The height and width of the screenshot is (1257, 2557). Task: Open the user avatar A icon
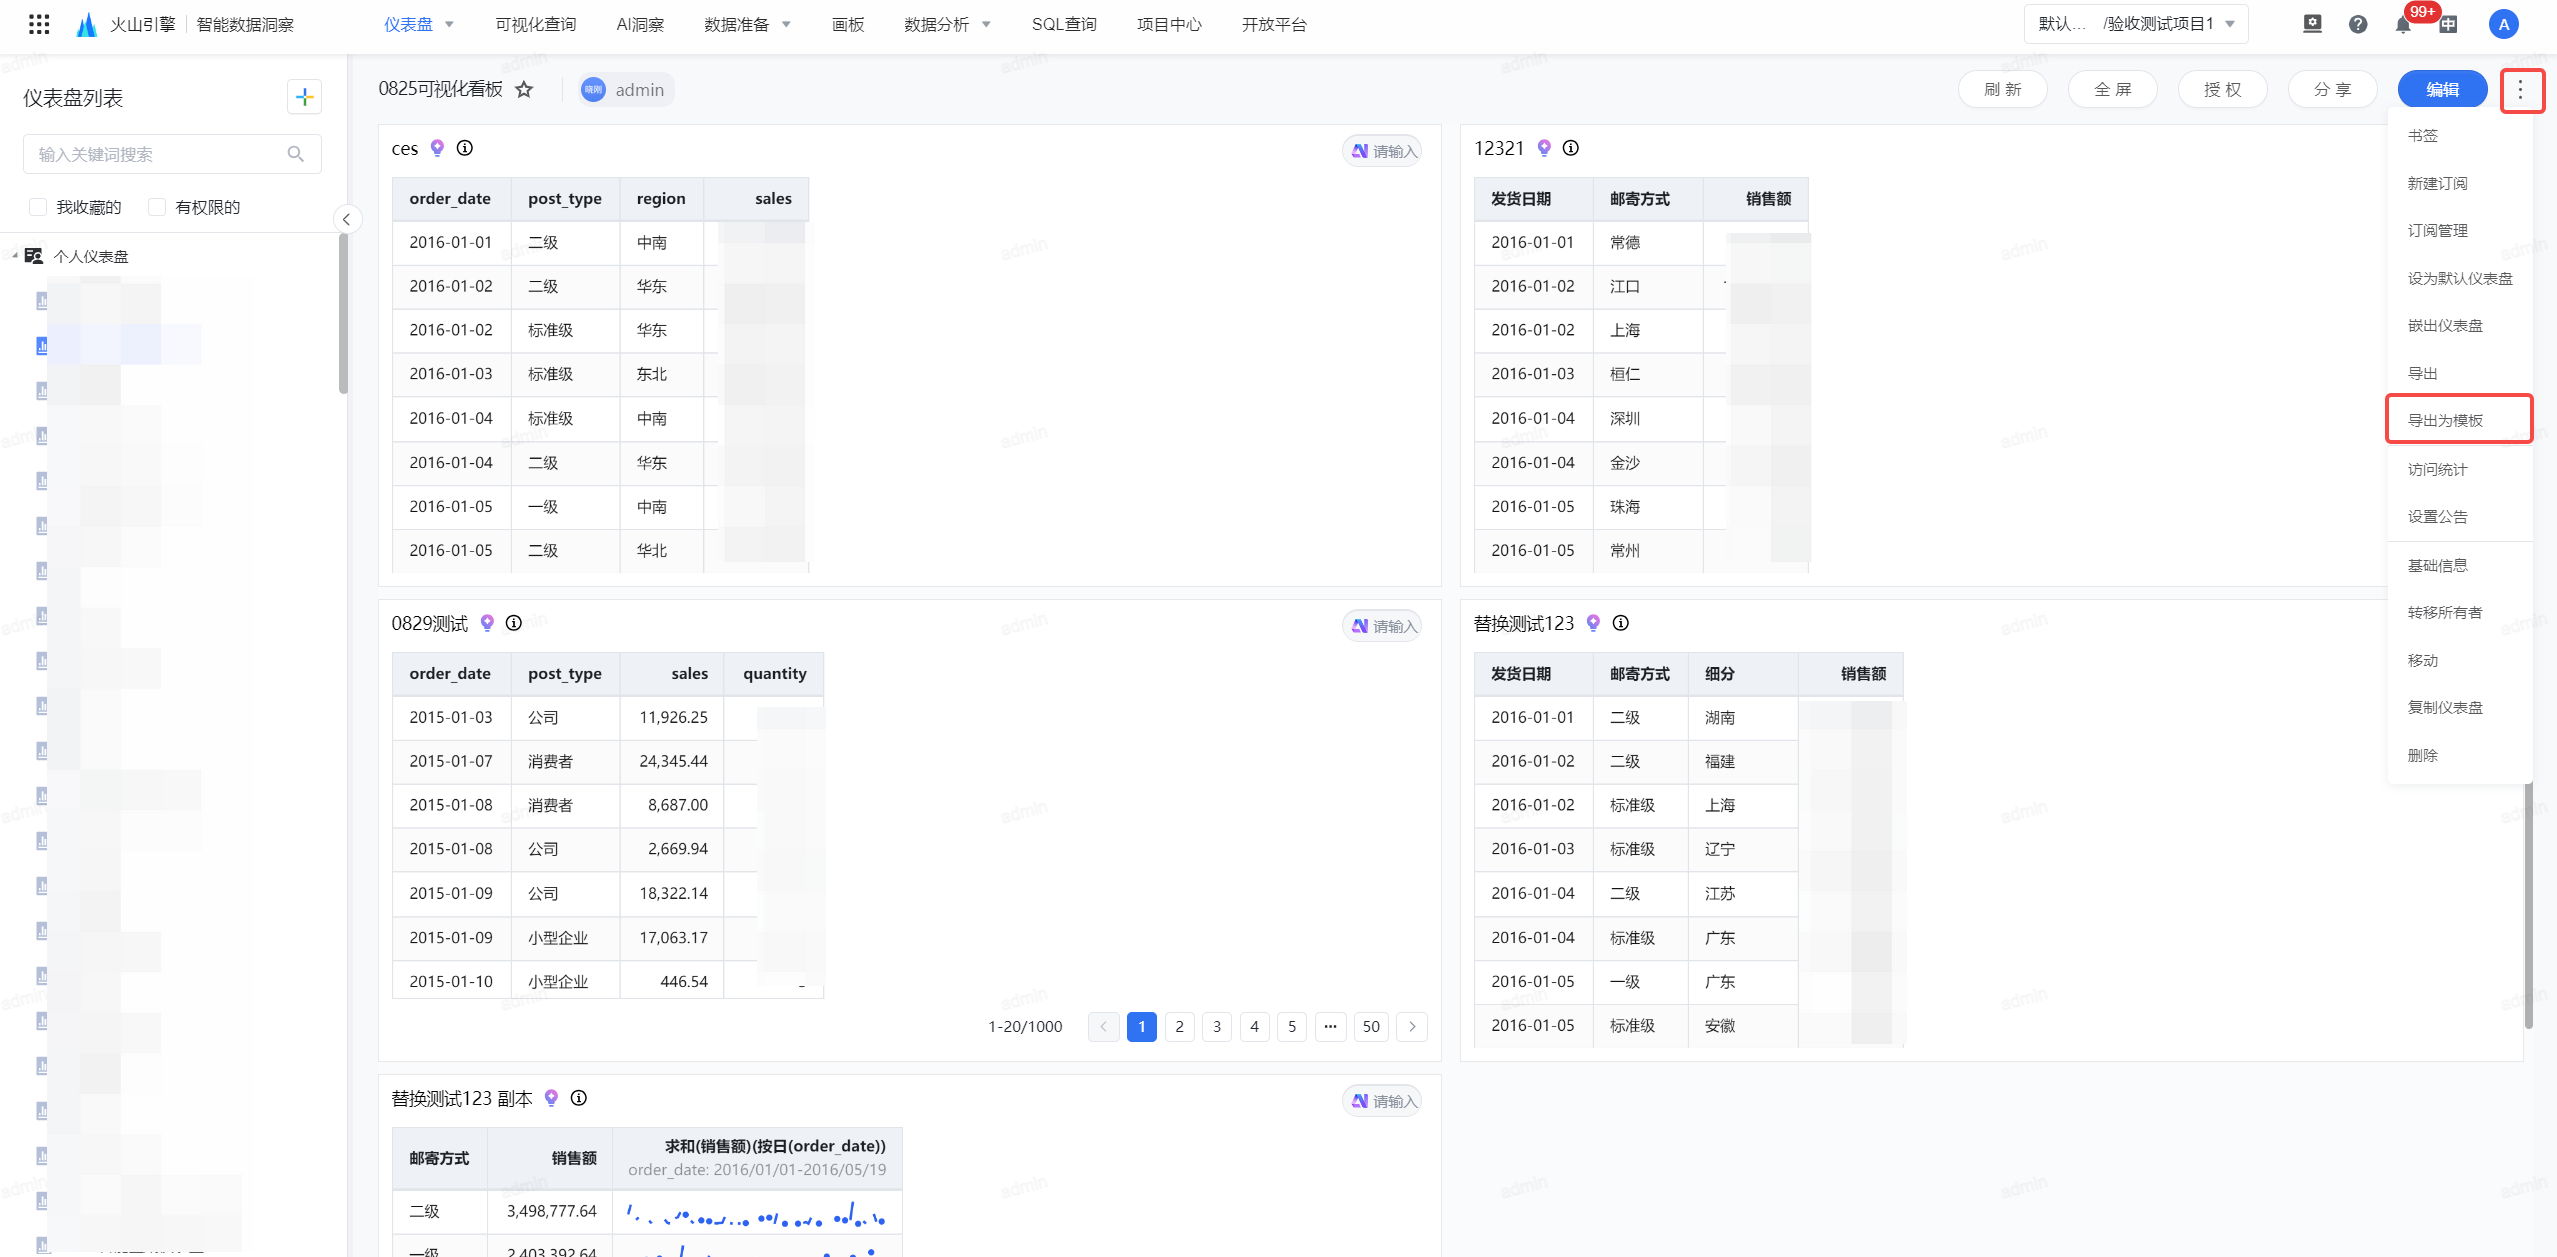[x=2503, y=24]
